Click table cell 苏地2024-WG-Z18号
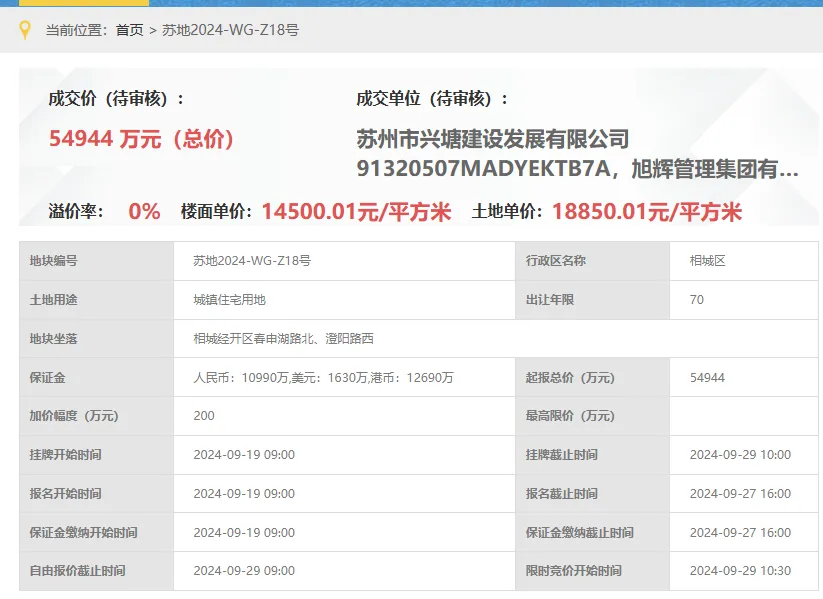The width and height of the screenshot is (823, 599). pyautogui.click(x=344, y=261)
